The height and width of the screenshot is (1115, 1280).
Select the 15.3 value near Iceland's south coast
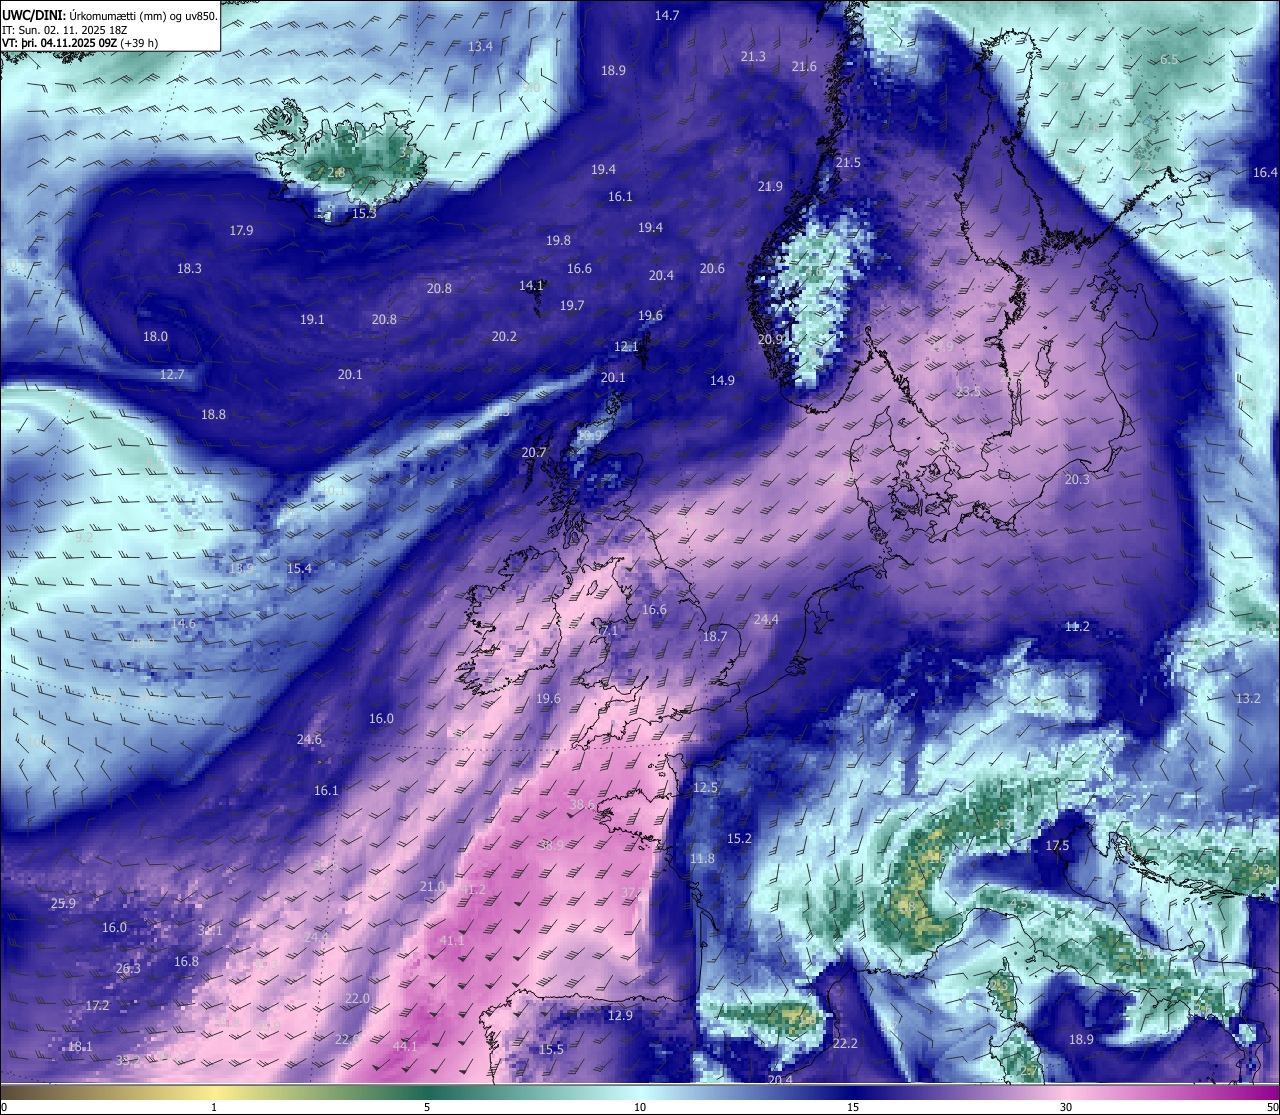click(x=364, y=213)
